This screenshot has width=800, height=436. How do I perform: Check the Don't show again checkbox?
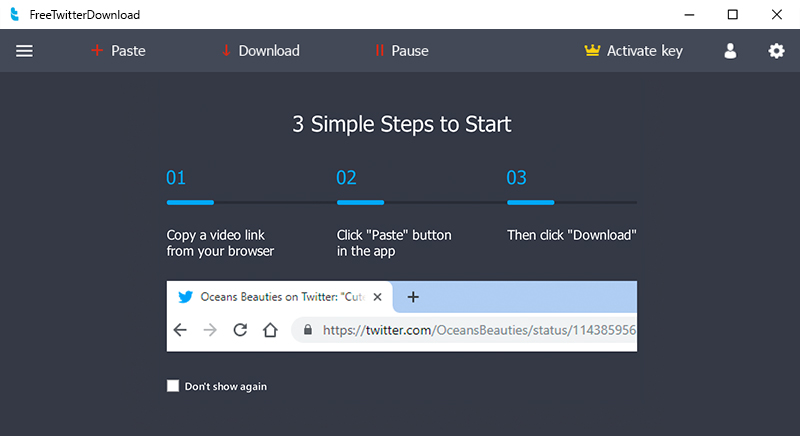173,386
